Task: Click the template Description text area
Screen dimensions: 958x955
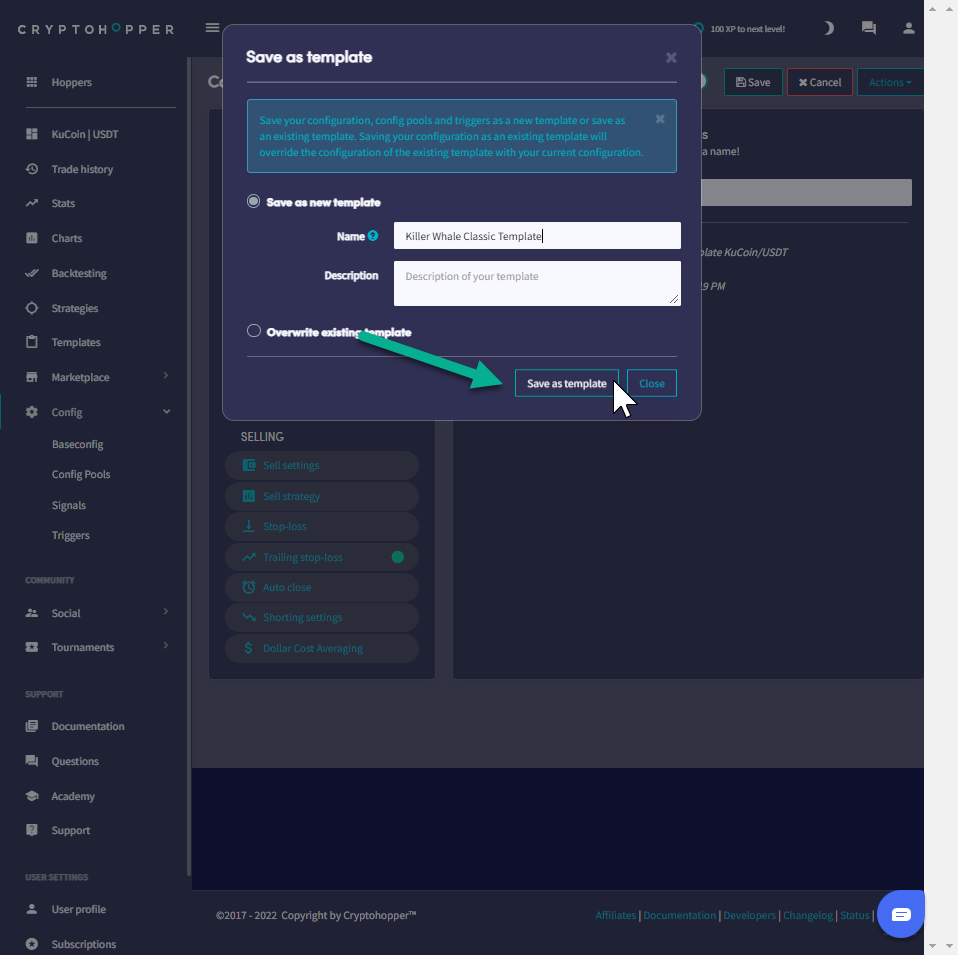Action: click(537, 283)
